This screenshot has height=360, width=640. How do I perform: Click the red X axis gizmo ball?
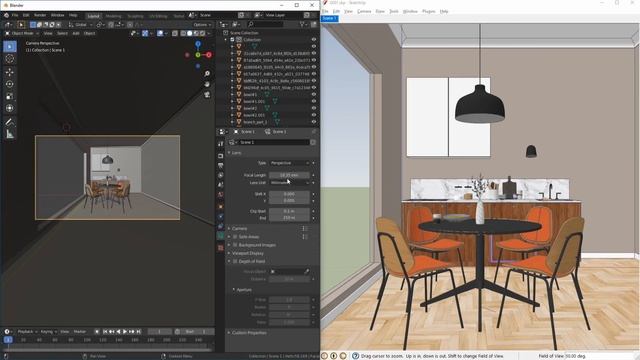pos(209,55)
